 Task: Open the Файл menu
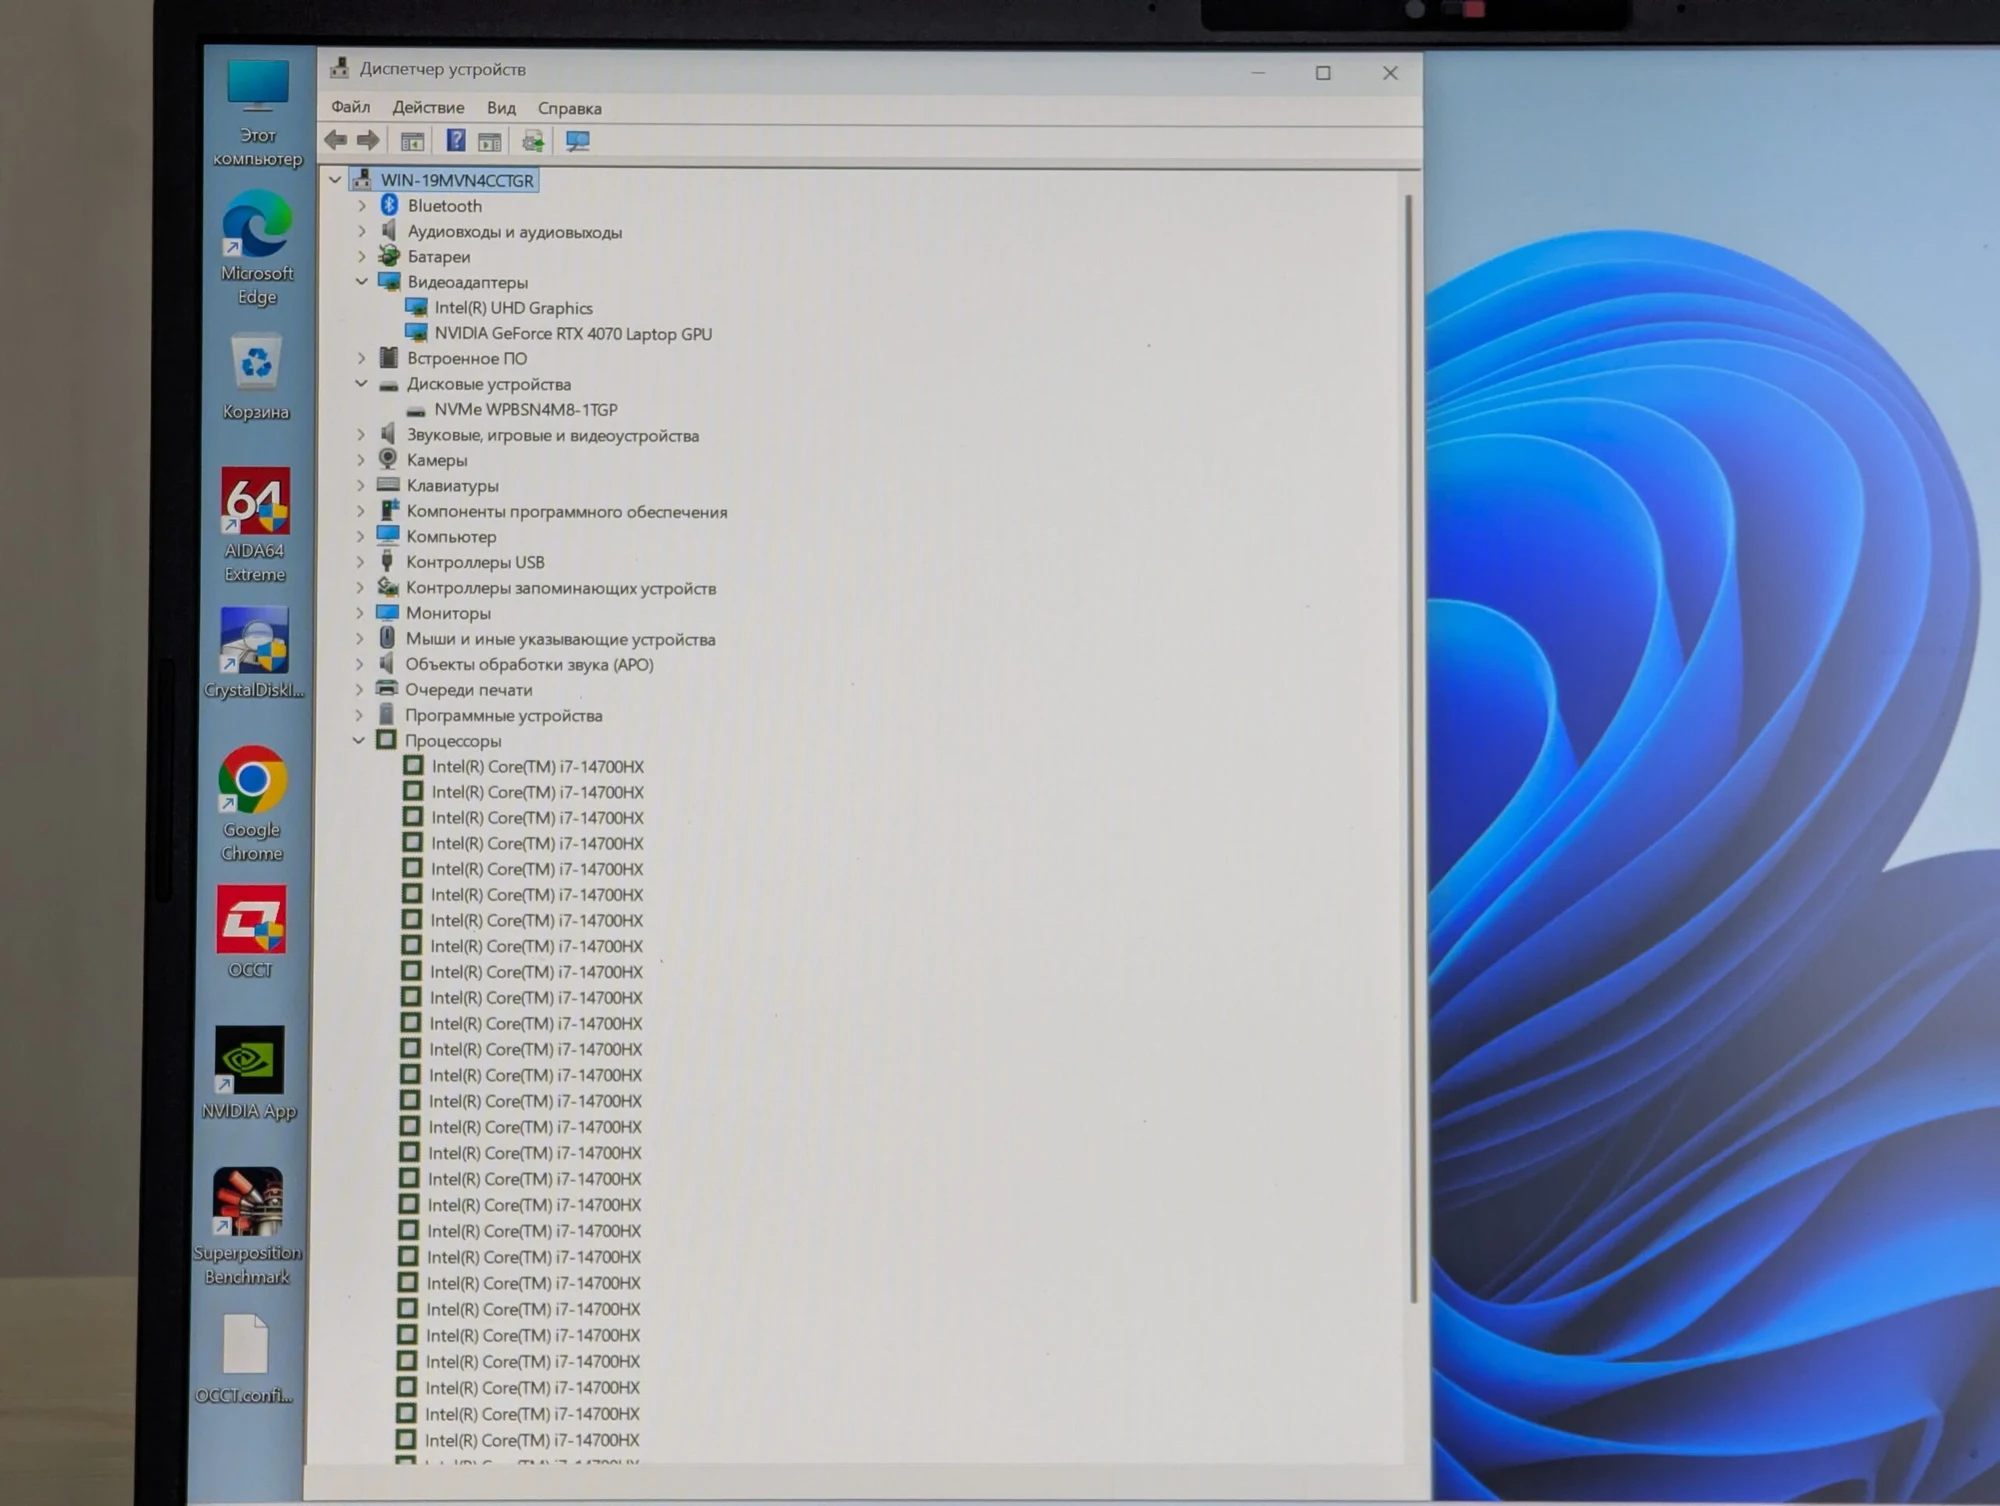pos(351,107)
